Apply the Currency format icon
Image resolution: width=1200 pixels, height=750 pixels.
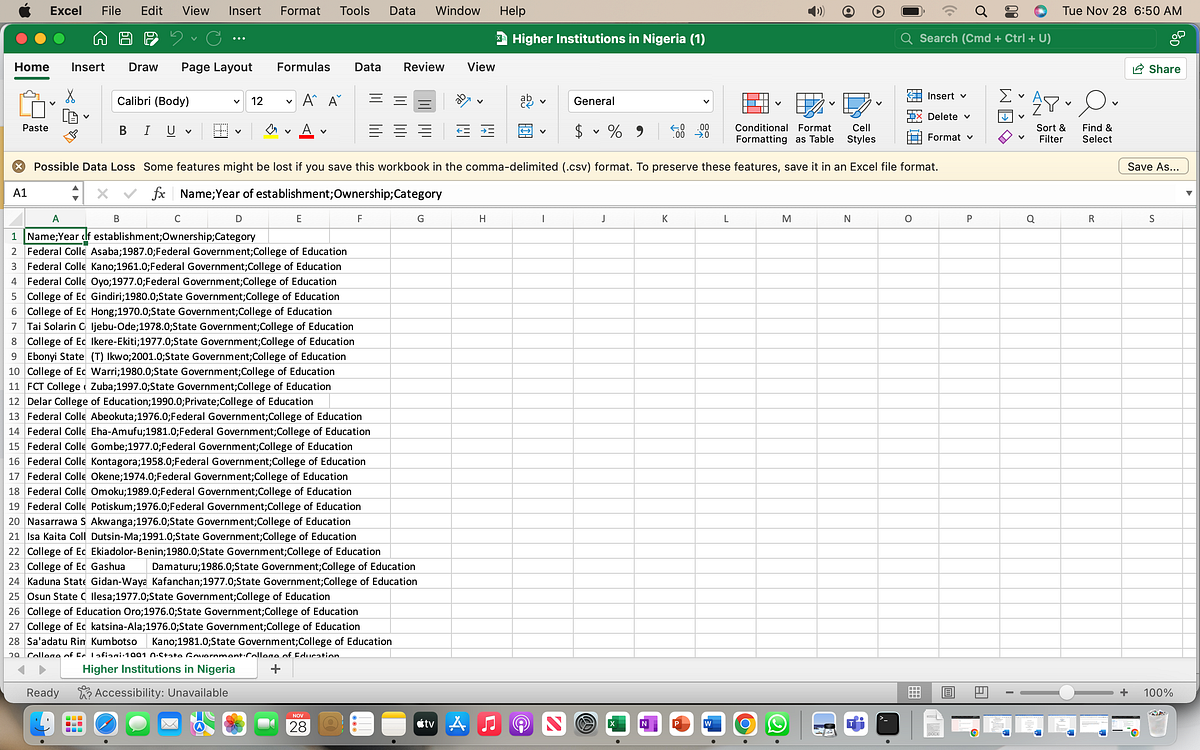(580, 131)
